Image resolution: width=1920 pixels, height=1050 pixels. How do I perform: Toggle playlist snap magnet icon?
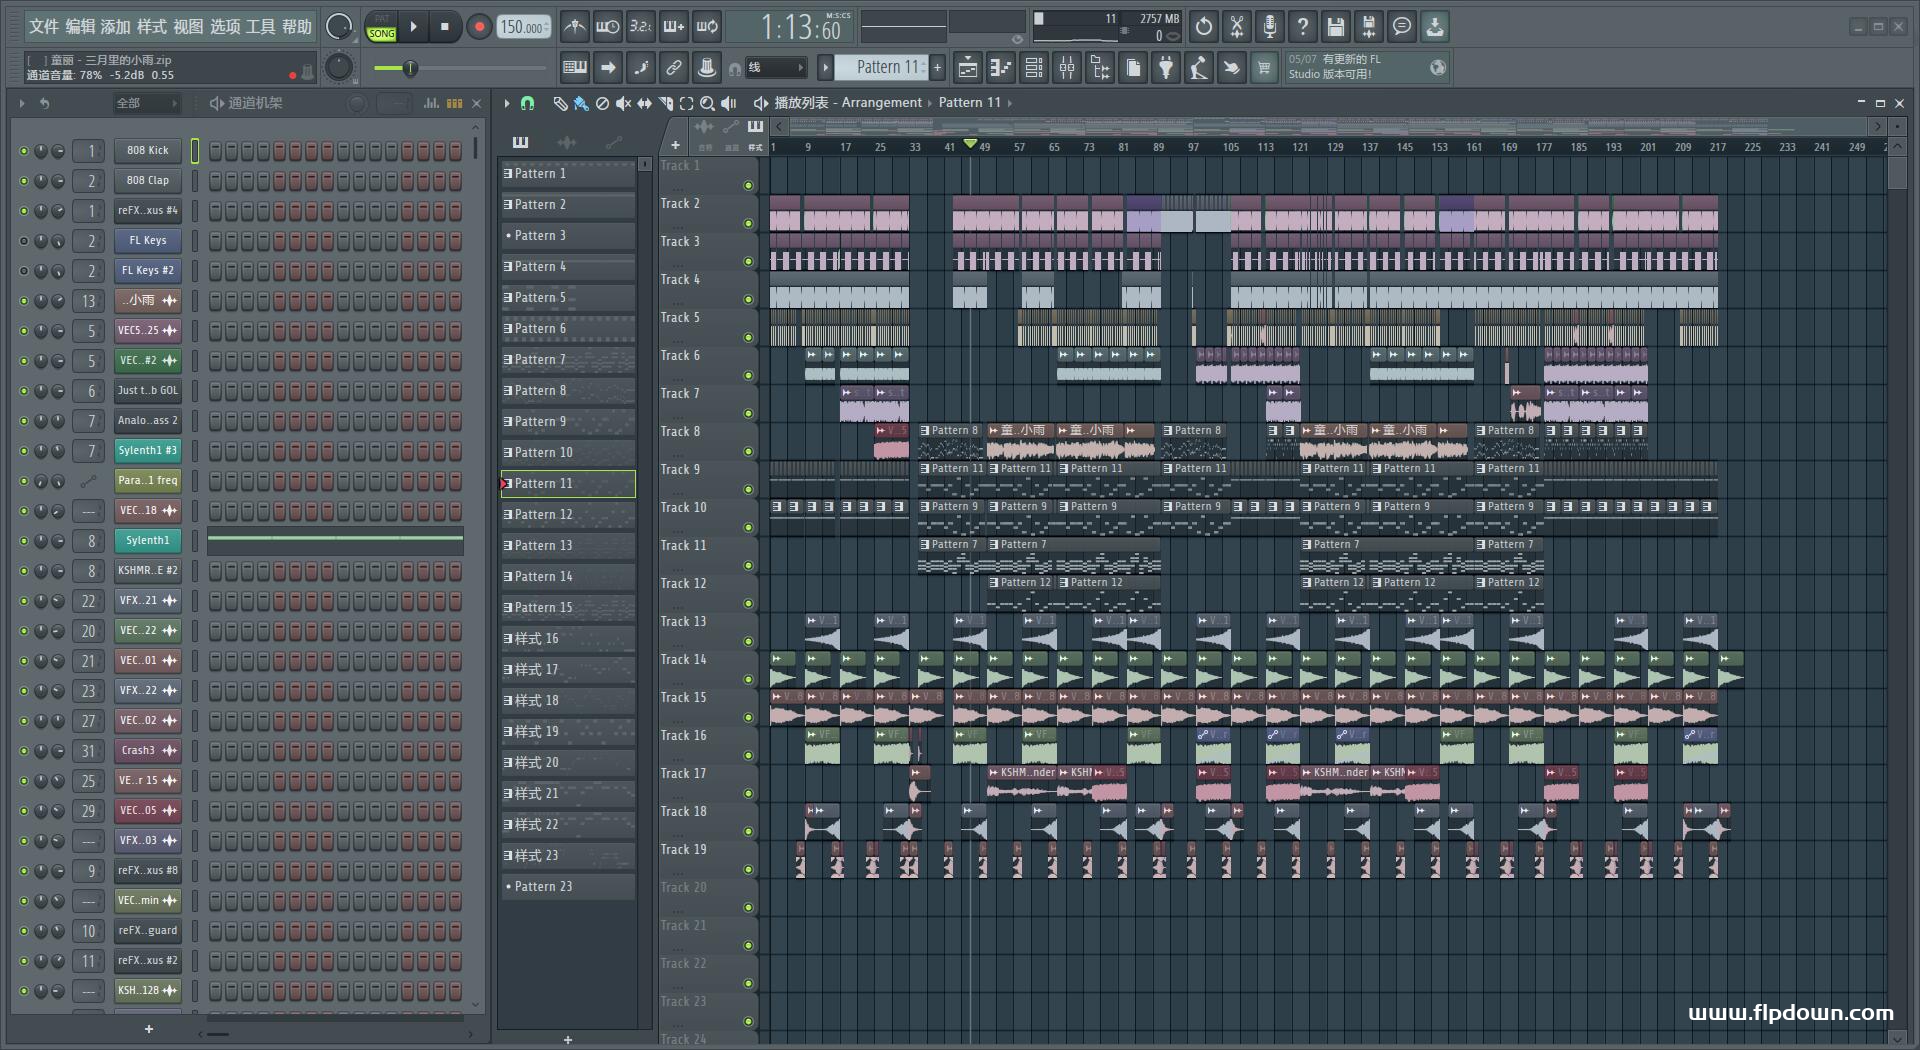(528, 103)
